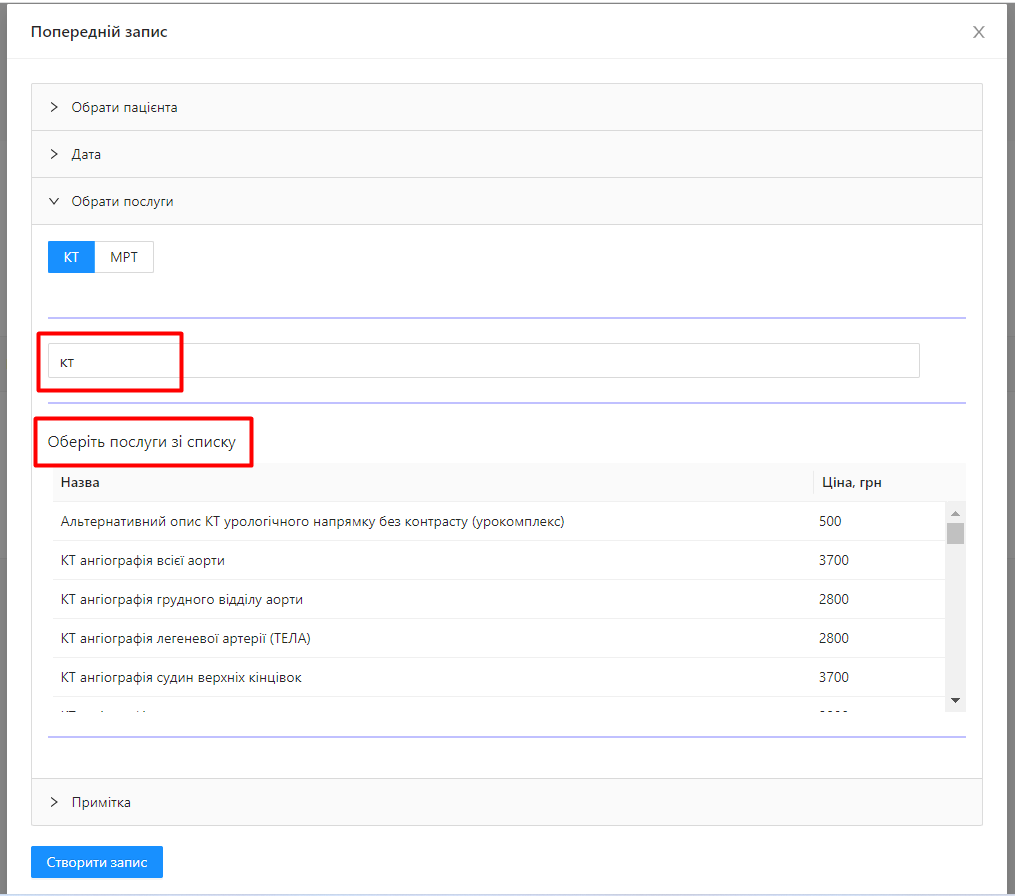Screen dimensions: 1015x896
Task: Expand the Дата section
Action: [86, 155]
